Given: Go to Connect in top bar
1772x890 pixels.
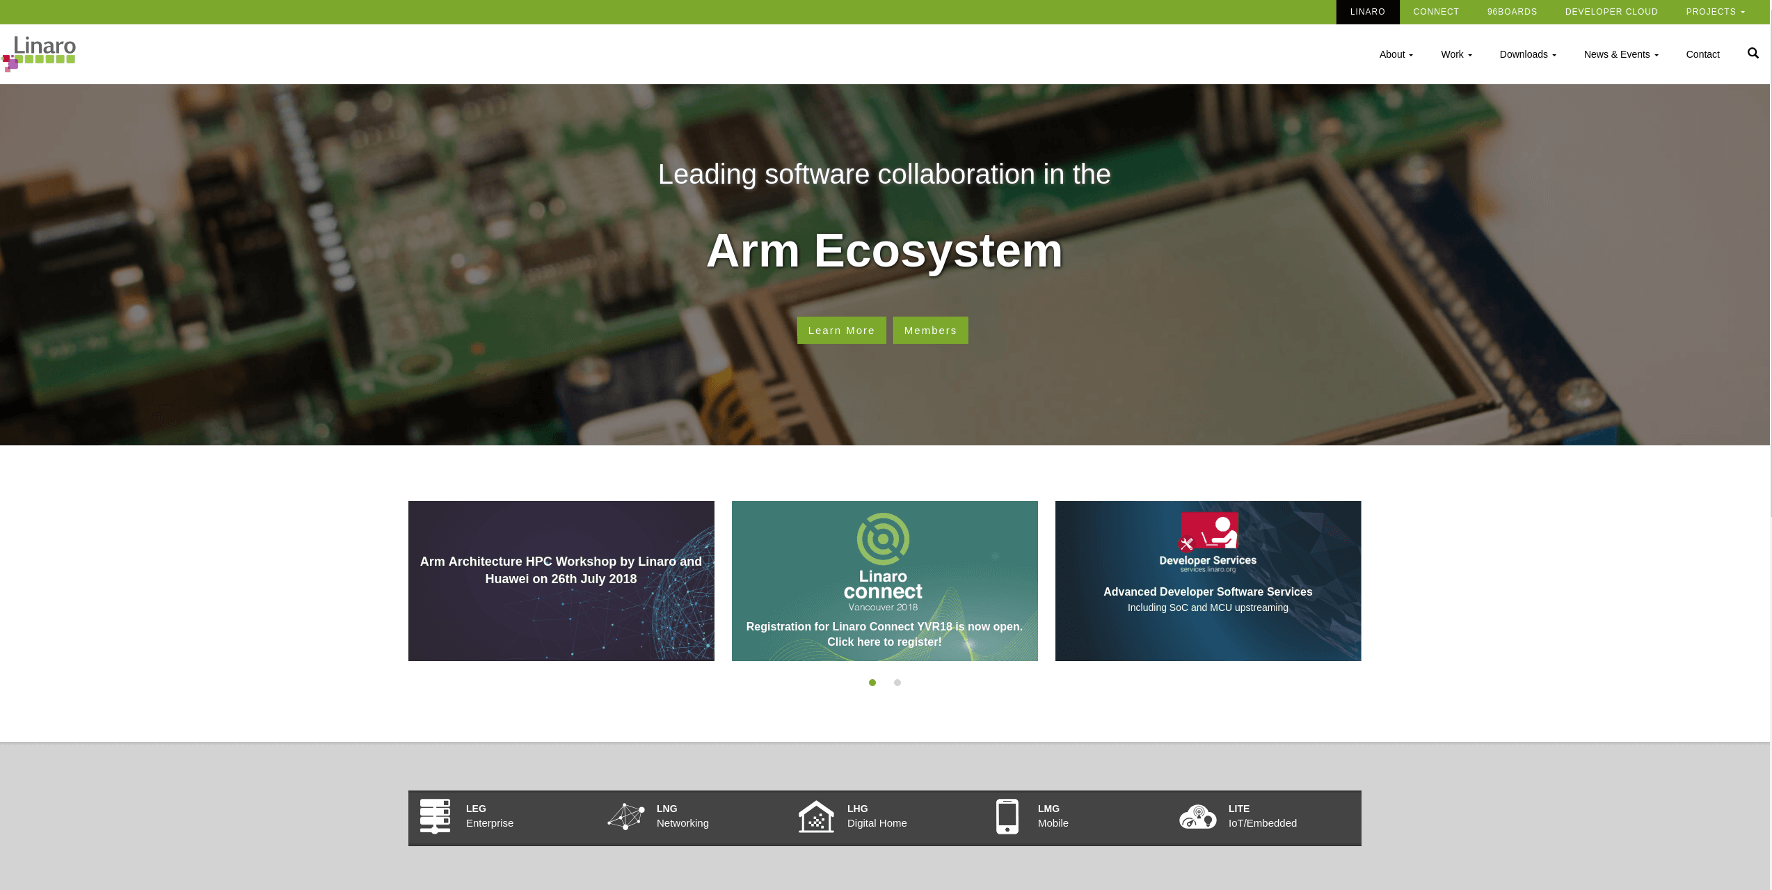Looking at the screenshot, I should pos(1436,12).
